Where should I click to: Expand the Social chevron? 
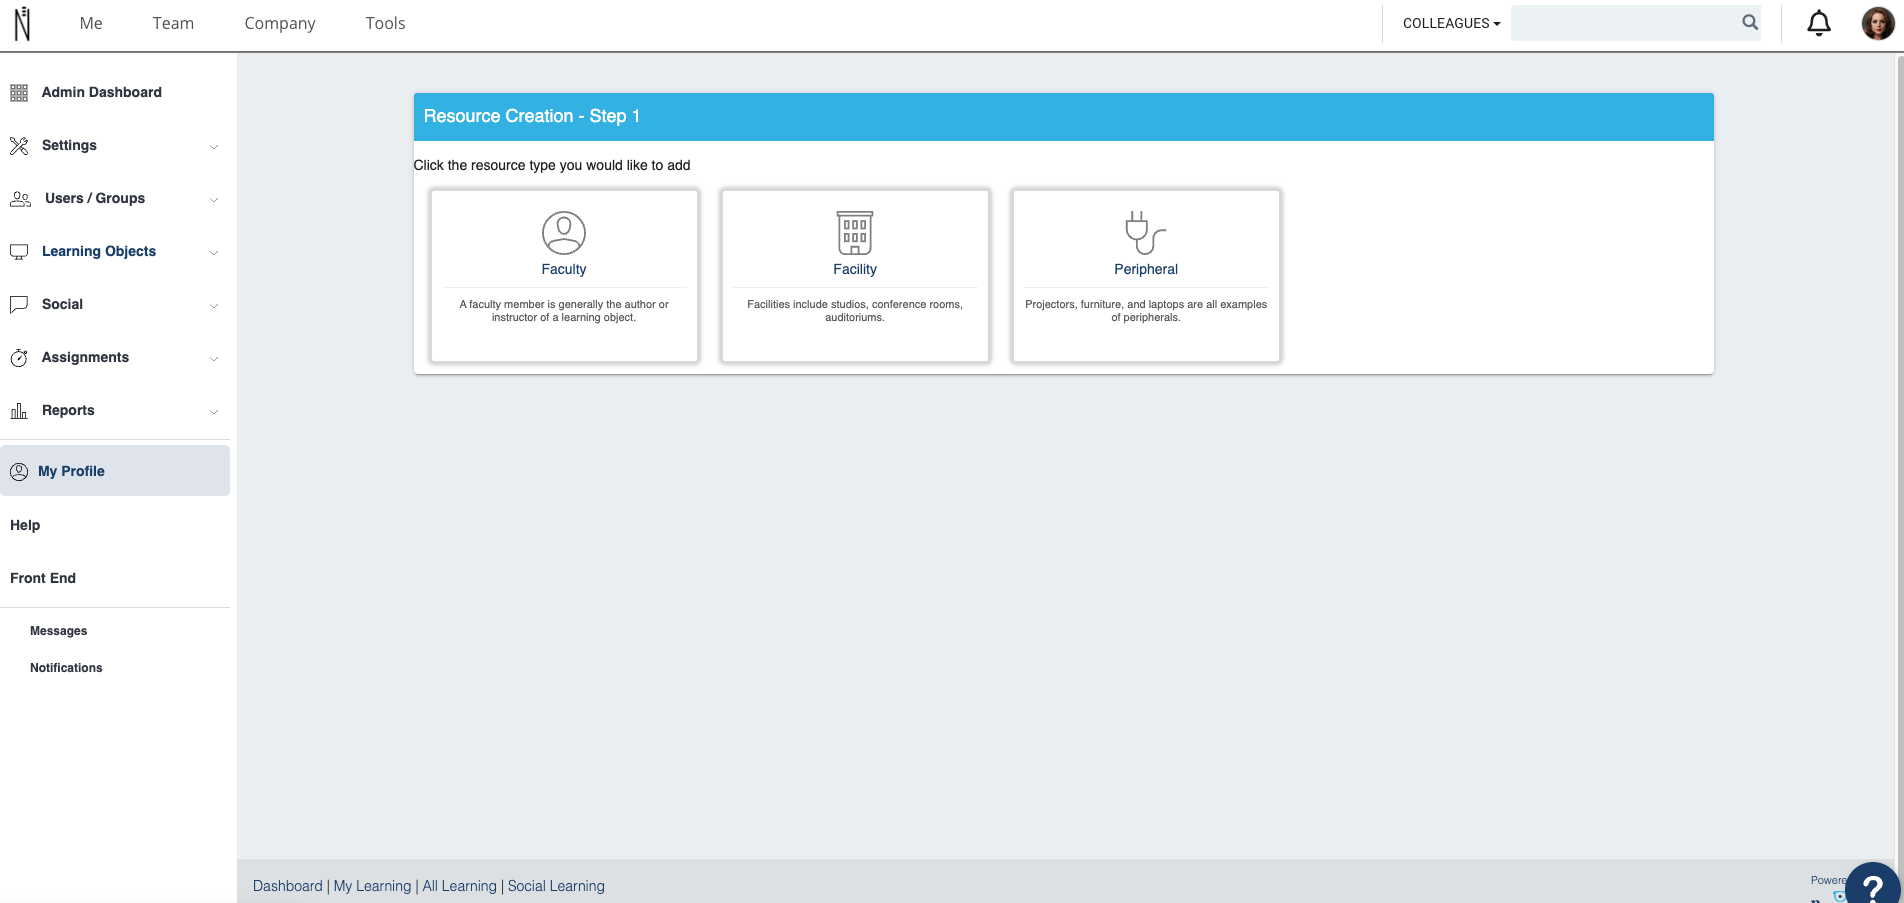pos(214,306)
